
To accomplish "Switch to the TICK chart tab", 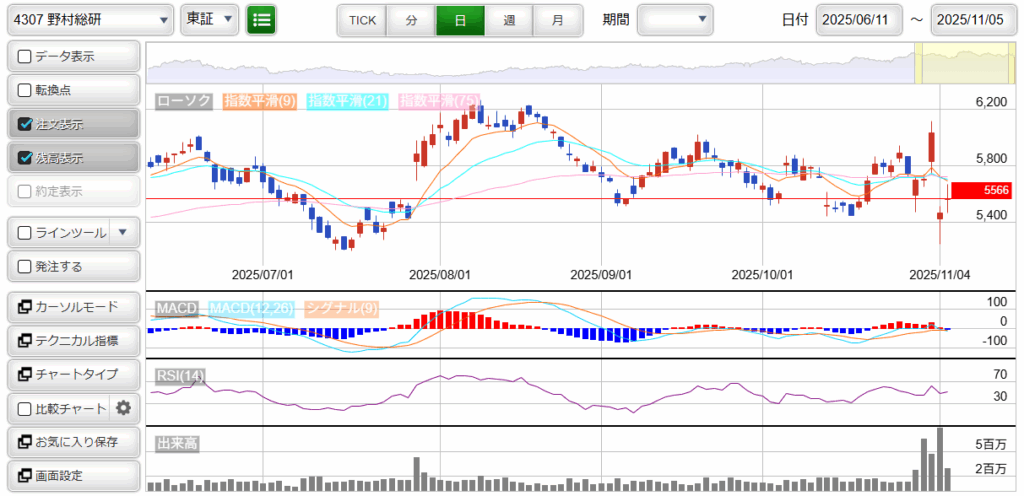I will coord(362,20).
